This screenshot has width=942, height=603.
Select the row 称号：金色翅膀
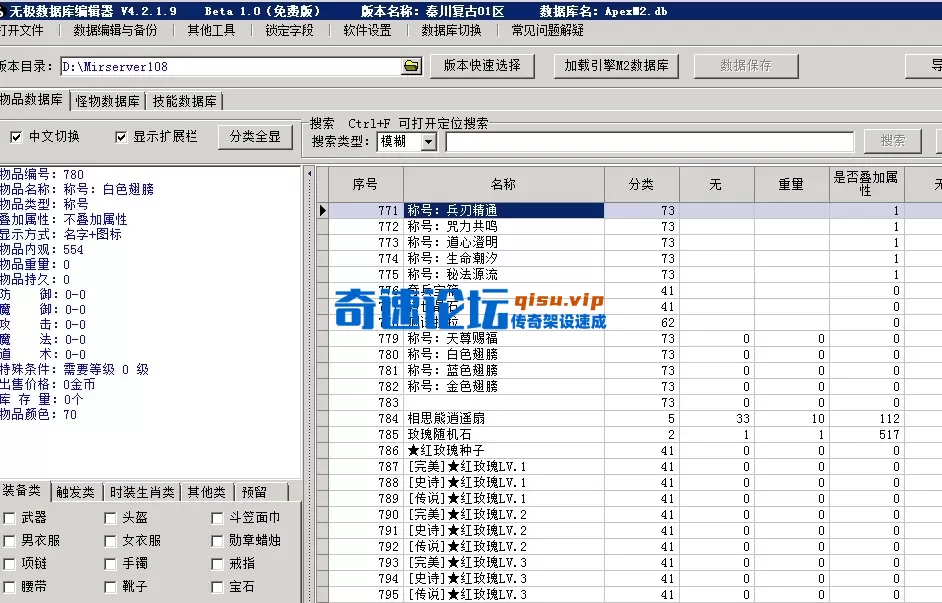click(x=629, y=386)
